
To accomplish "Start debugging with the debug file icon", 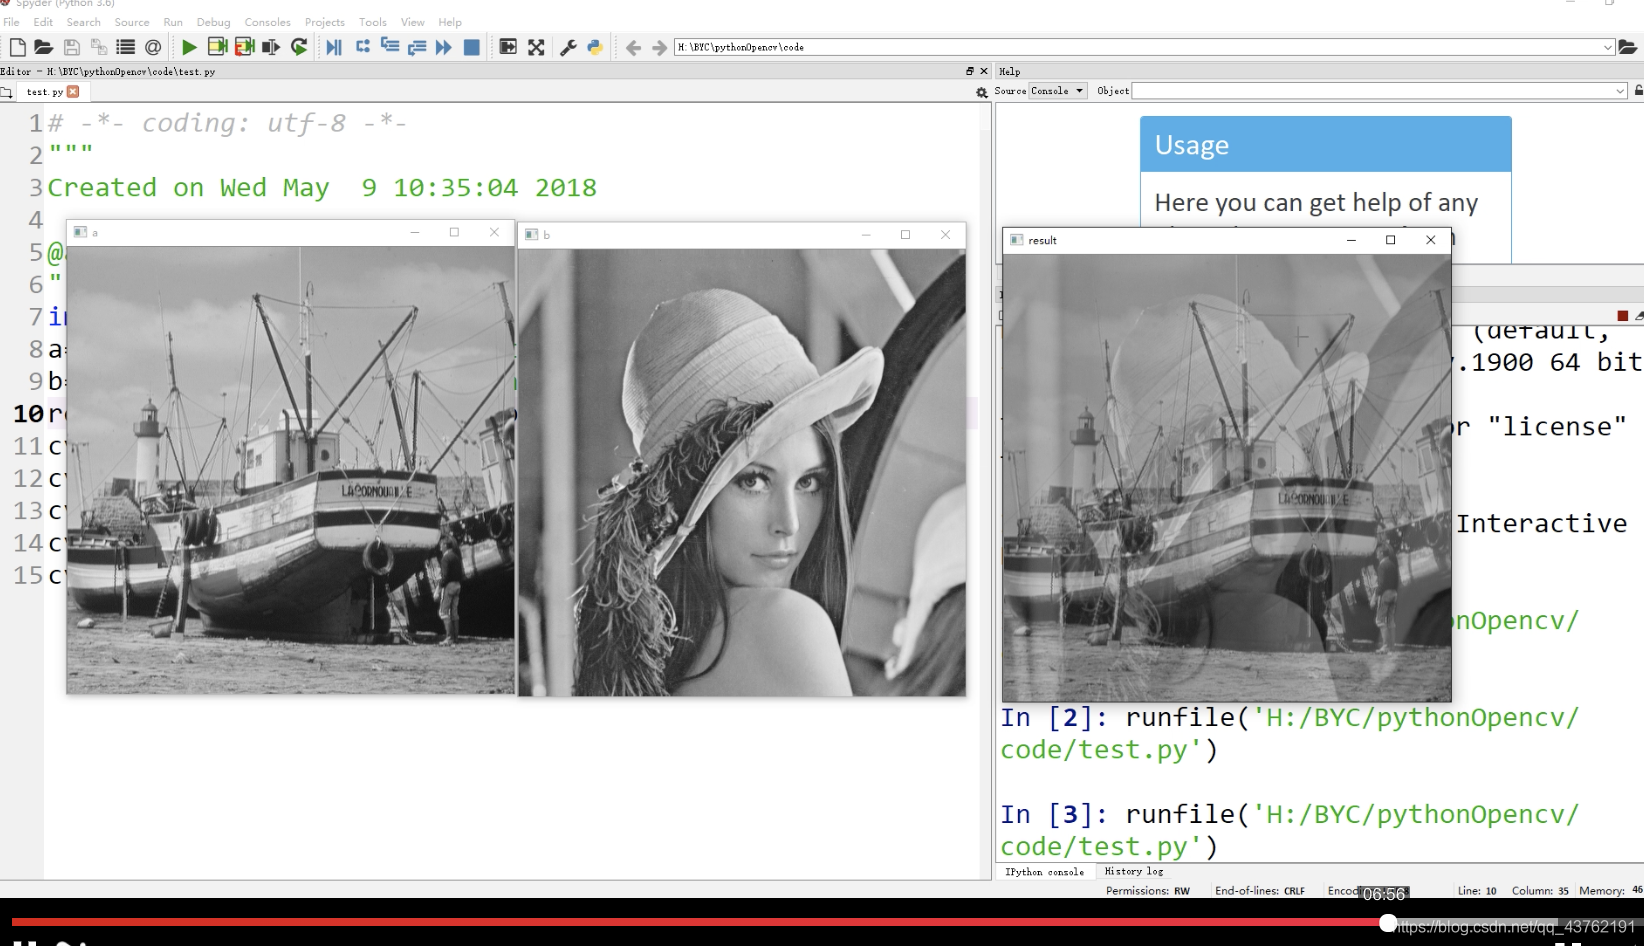I will point(334,47).
